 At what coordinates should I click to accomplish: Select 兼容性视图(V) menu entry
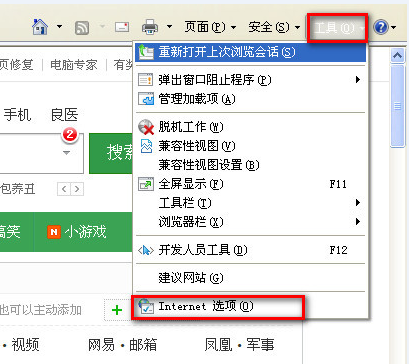[x=251, y=146]
